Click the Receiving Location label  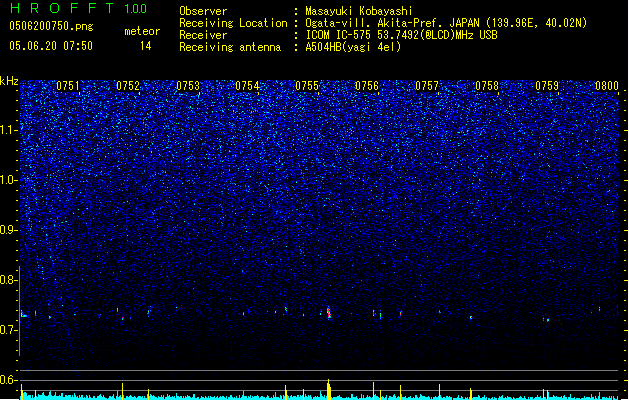[233, 23]
